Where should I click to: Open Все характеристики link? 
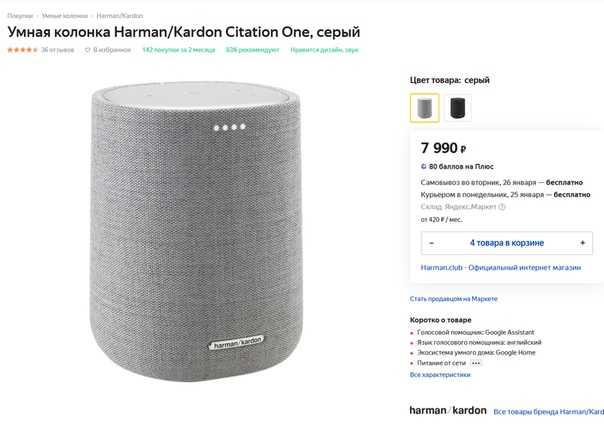(440, 375)
